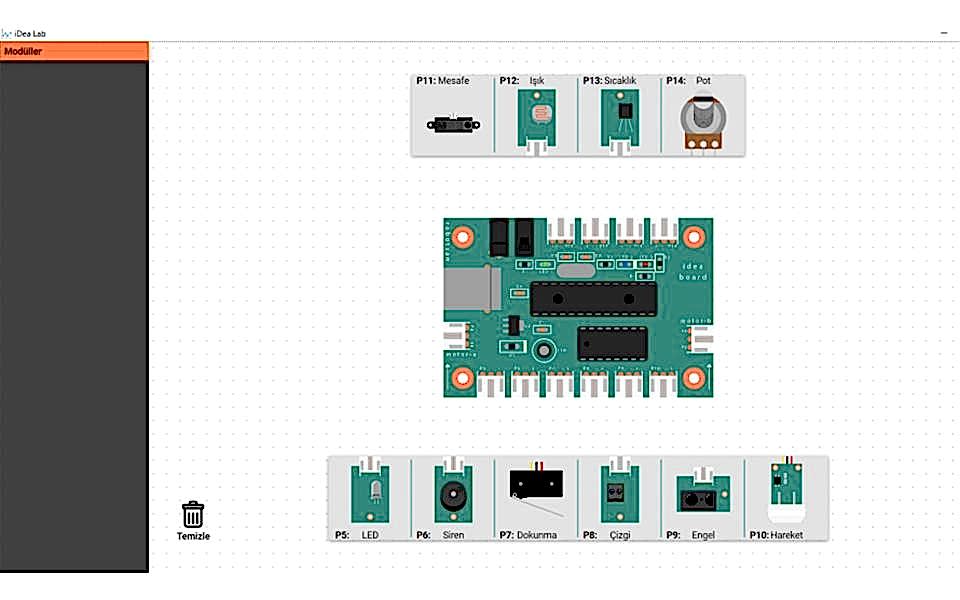
Task: Open the Modüller tab
Action: (x=74, y=51)
